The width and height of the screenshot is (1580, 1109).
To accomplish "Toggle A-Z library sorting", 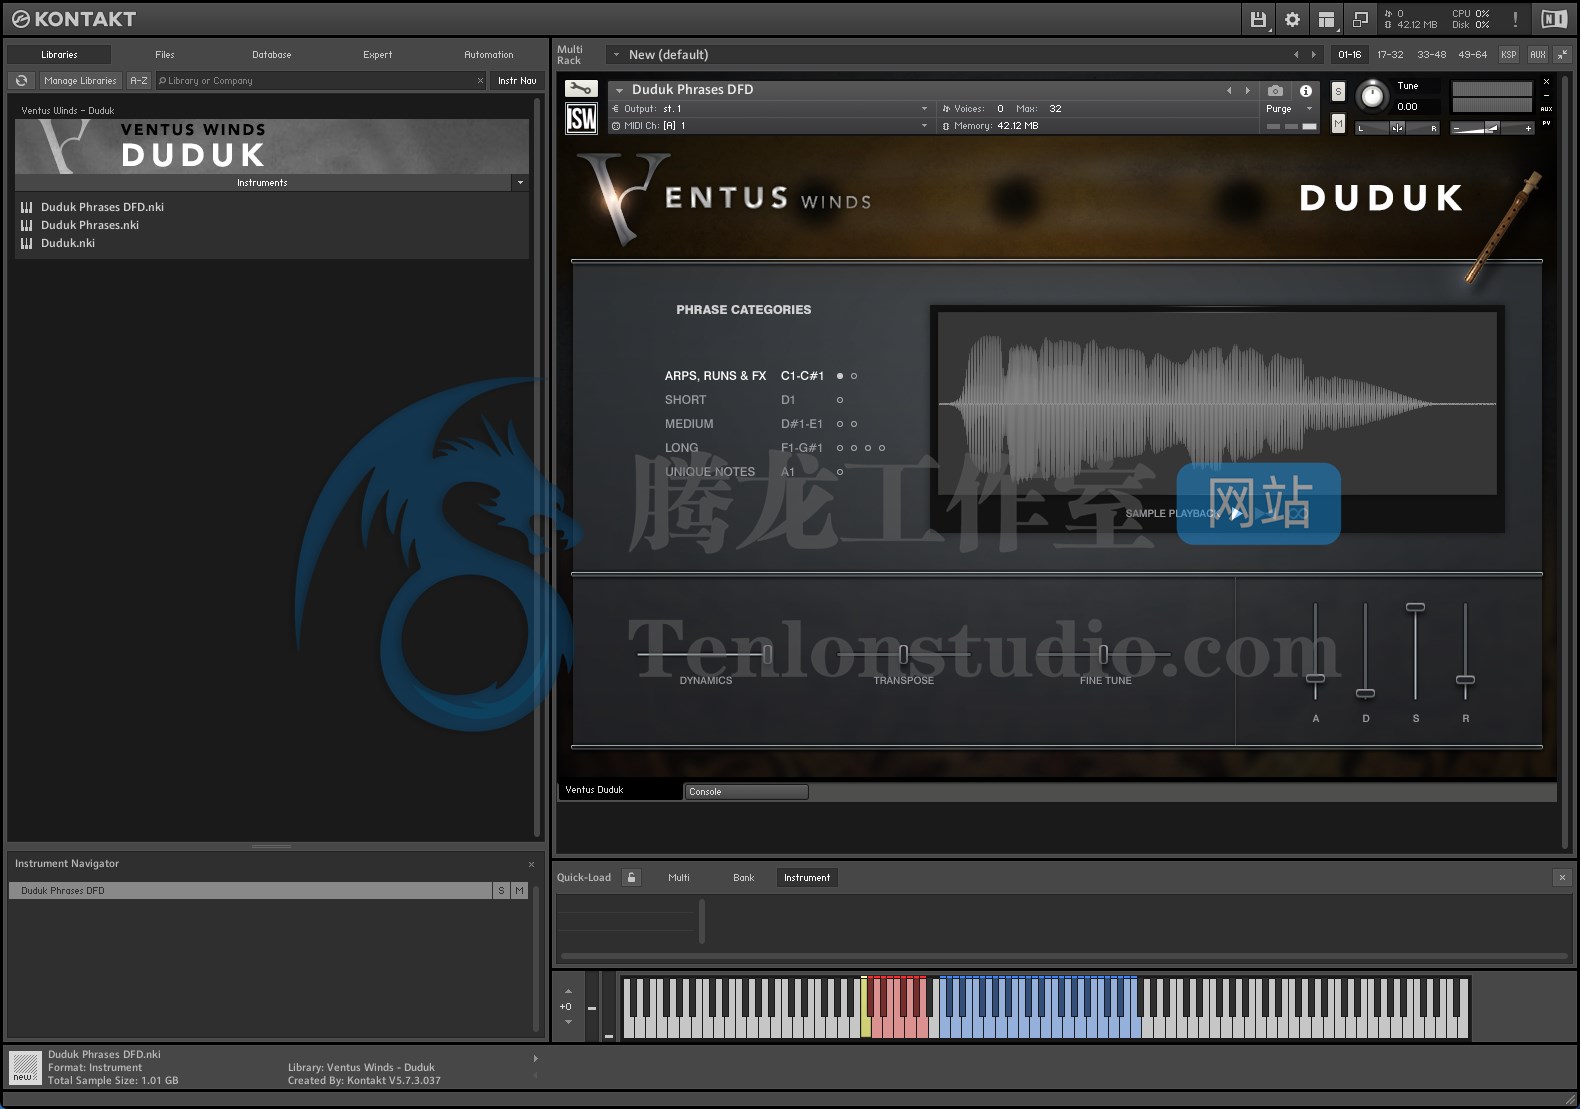I will tap(139, 80).
